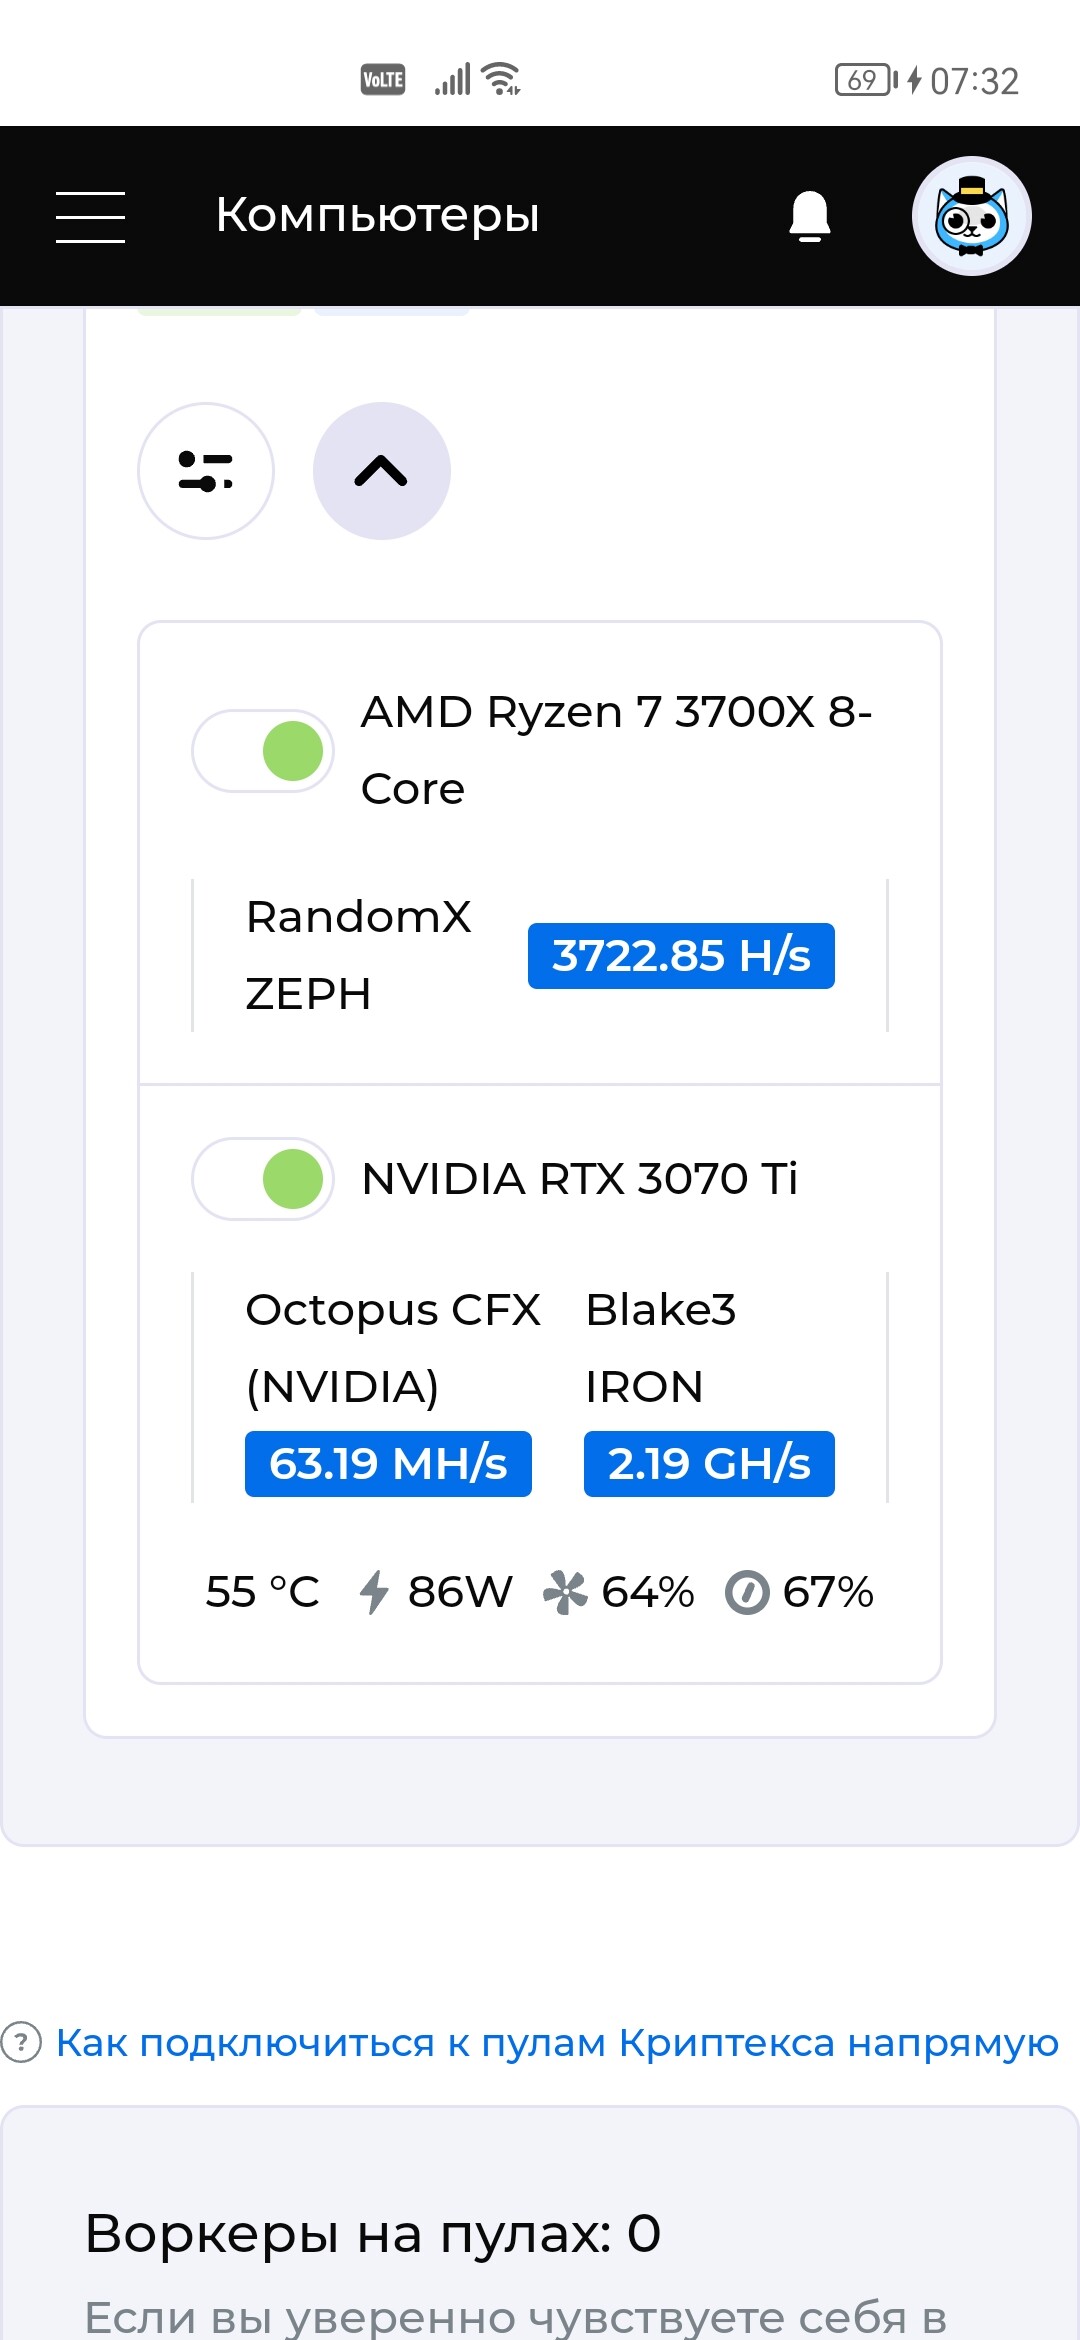Open the sliders settings button

point(206,471)
